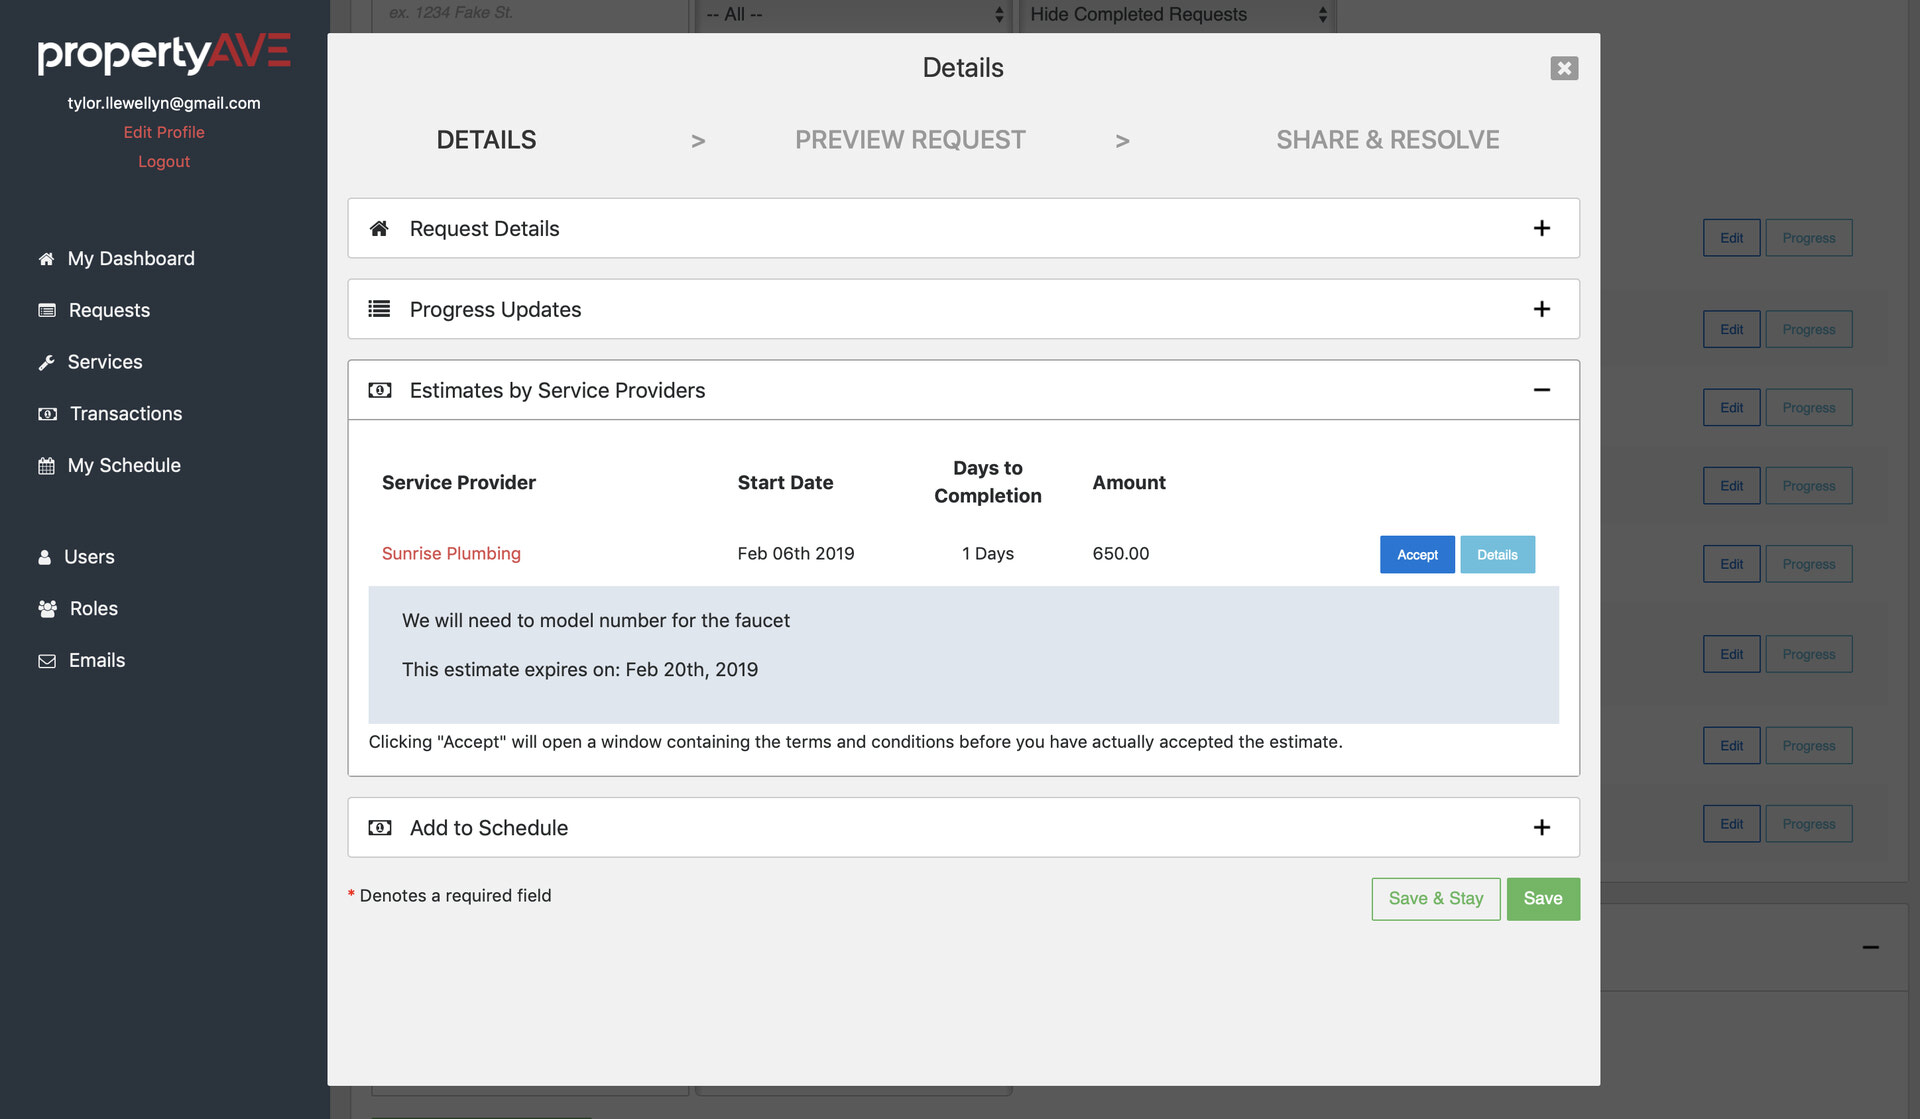Click the roles group icon in sidebar
Viewport: 1920px width, 1119px height.
tap(47, 607)
